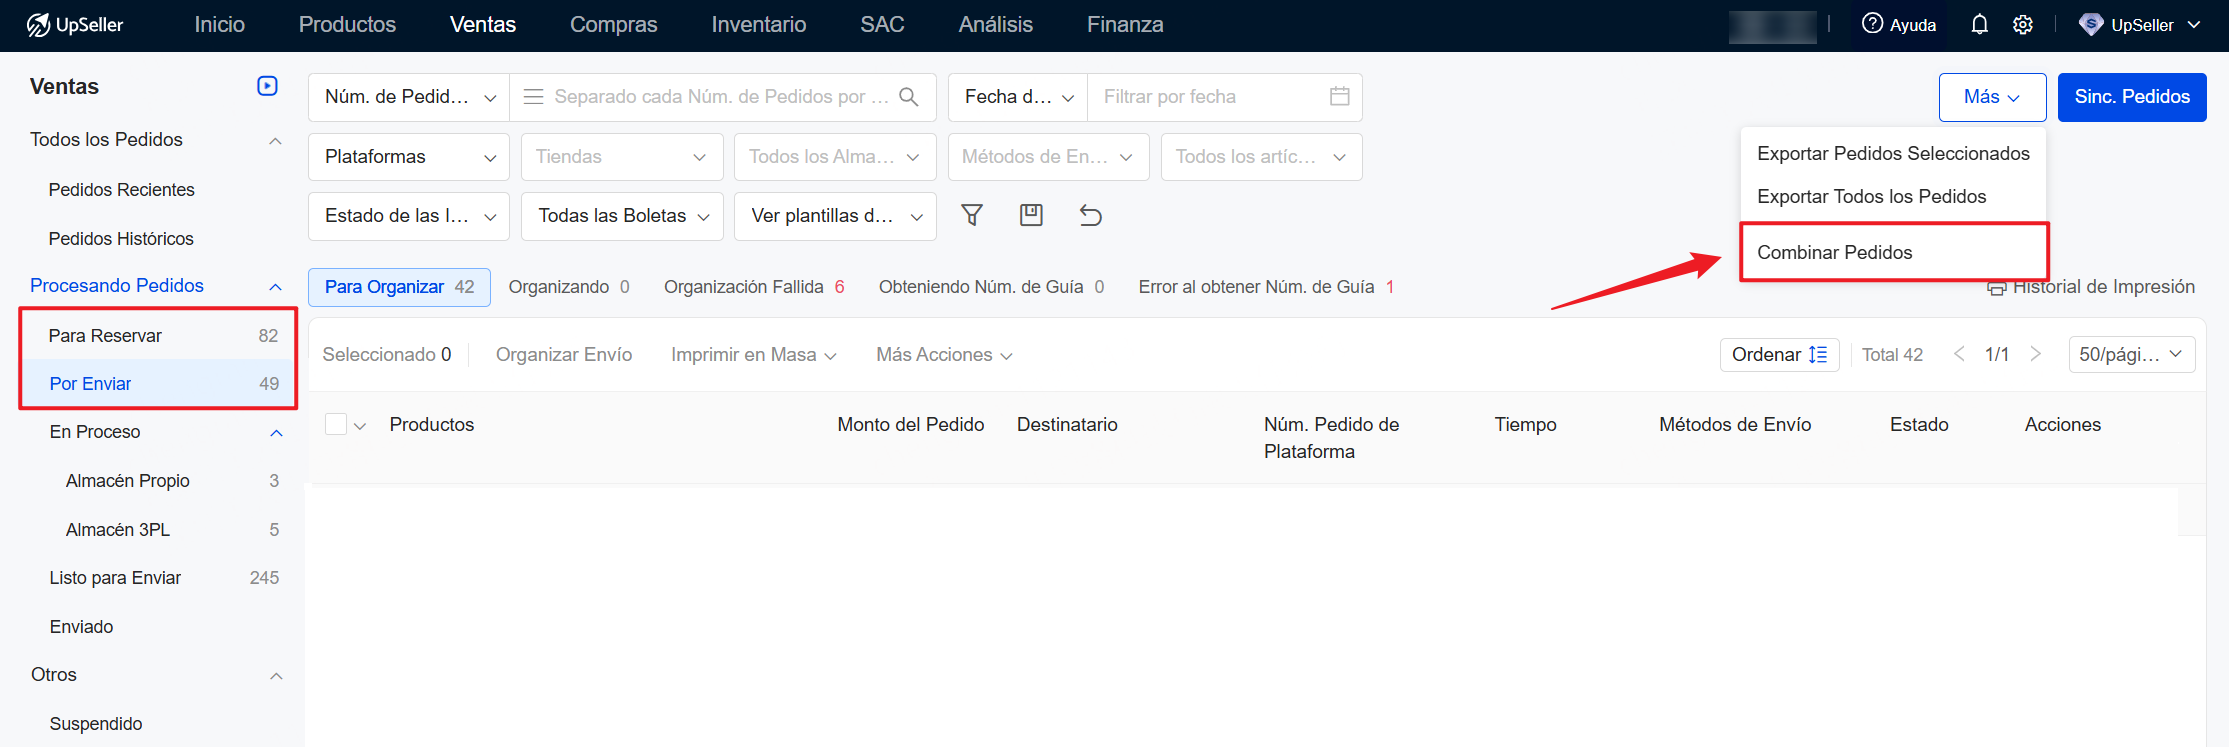Open the Núm. de Pedido dropdown
The image size is (2229, 747).
(409, 97)
